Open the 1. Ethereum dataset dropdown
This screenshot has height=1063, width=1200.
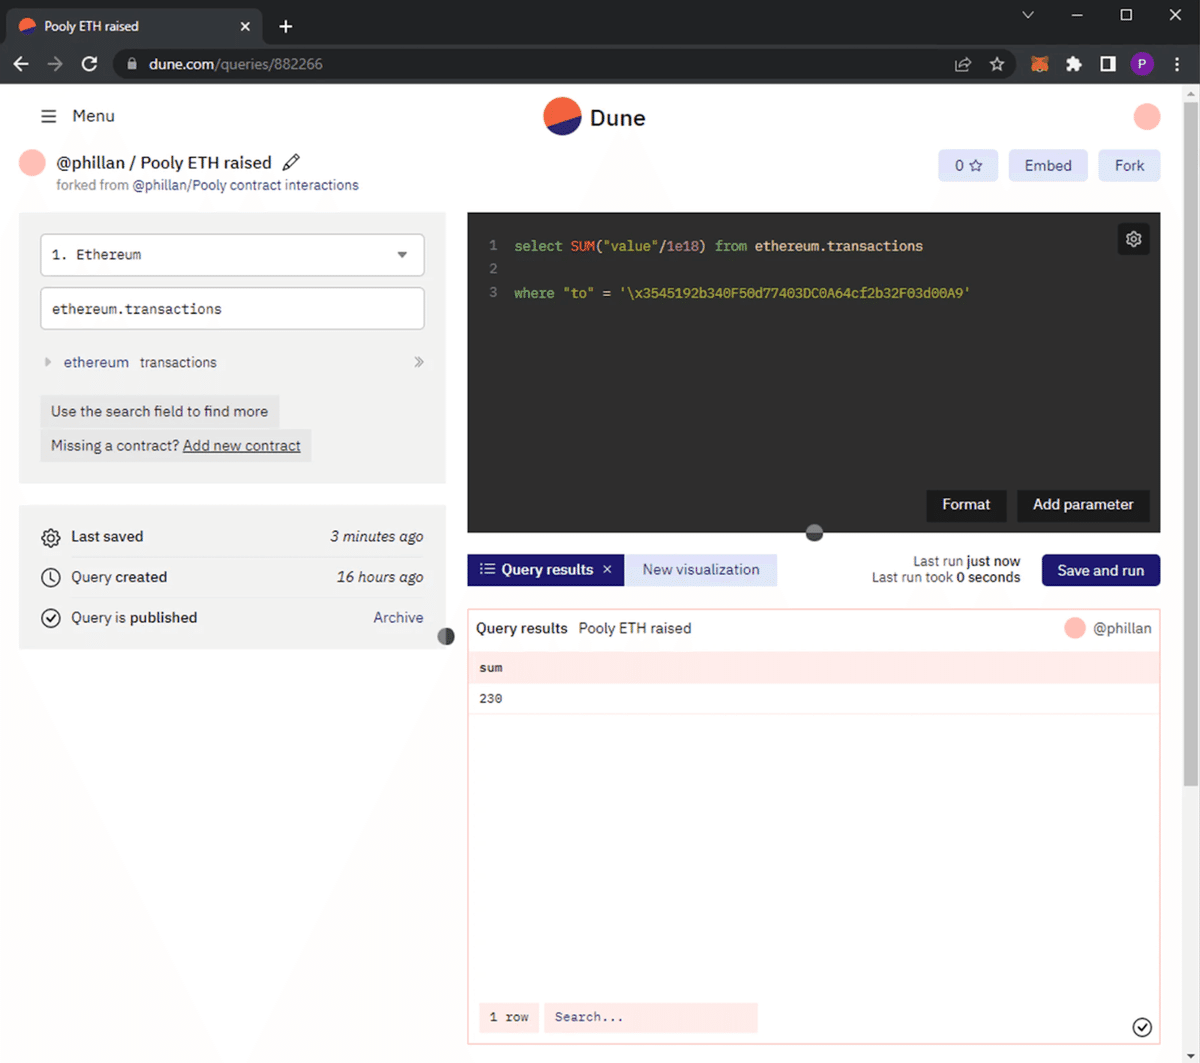[232, 255]
